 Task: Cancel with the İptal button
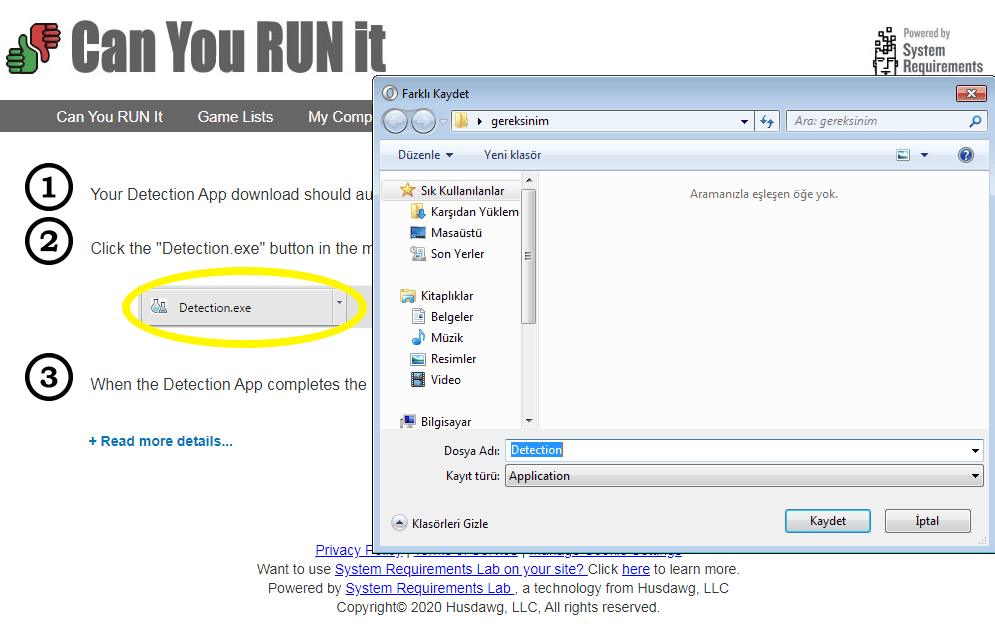[x=926, y=521]
